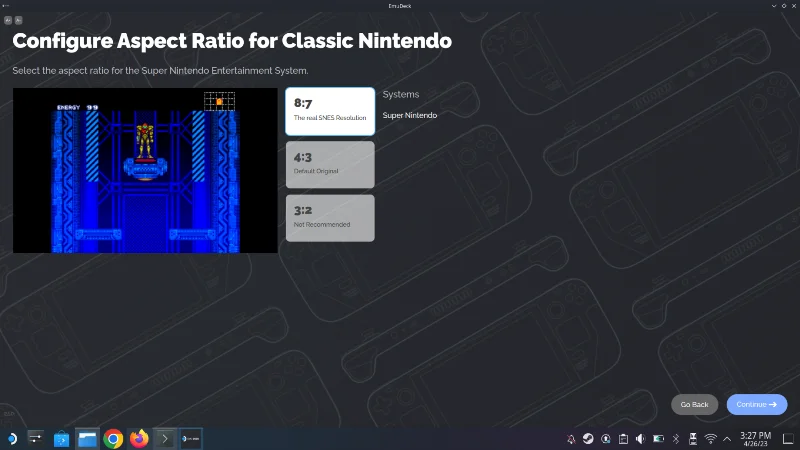Open the clipboard tray icon

coord(623,439)
